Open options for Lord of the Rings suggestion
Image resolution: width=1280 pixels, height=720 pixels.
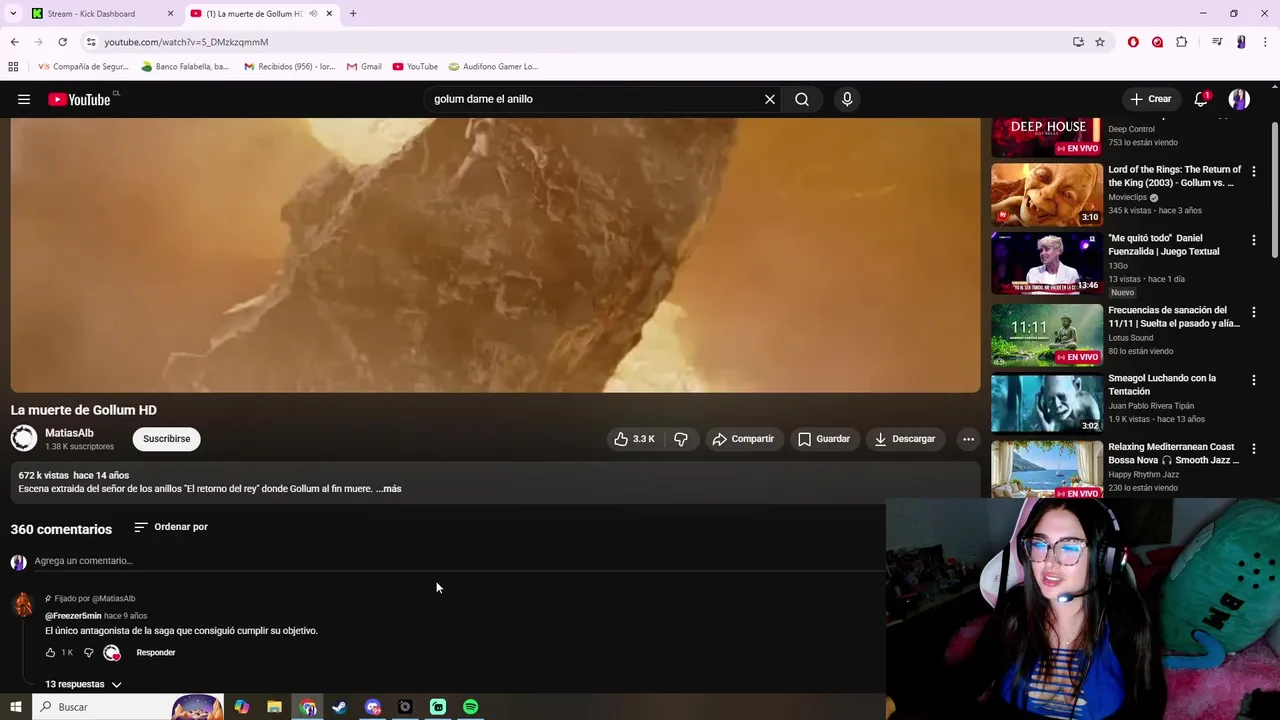(x=1254, y=172)
